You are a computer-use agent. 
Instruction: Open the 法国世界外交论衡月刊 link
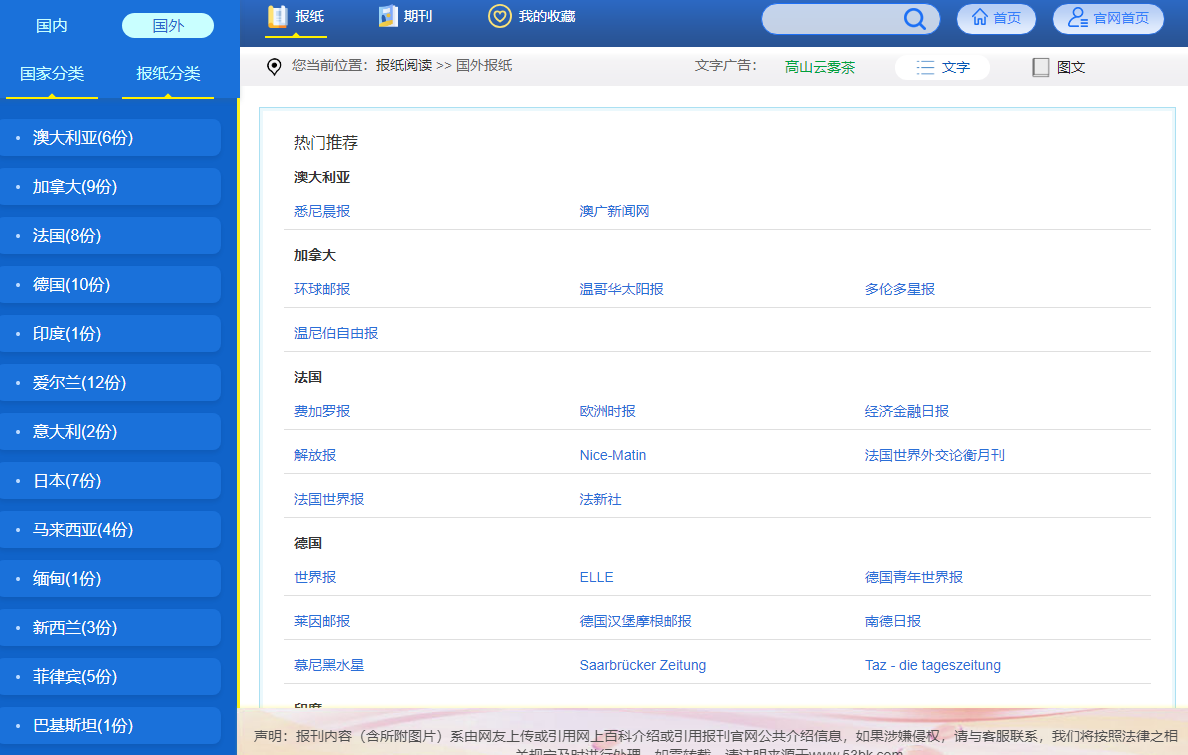[935, 456]
